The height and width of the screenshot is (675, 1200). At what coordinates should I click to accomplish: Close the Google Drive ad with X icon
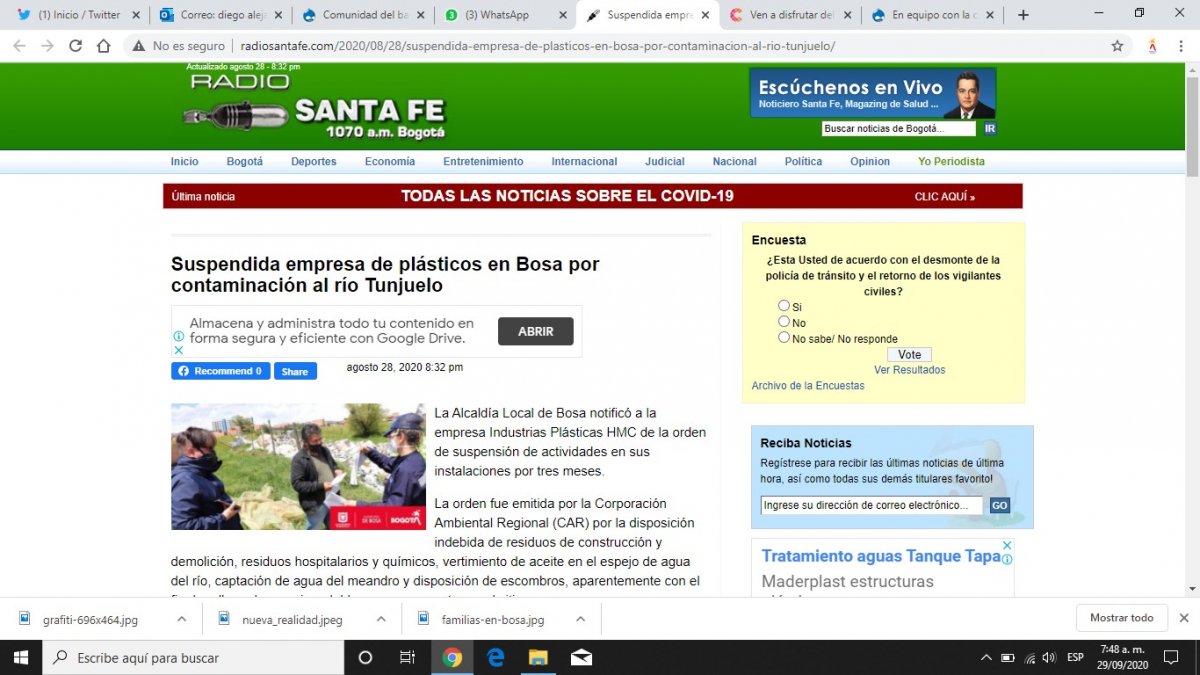pos(179,350)
